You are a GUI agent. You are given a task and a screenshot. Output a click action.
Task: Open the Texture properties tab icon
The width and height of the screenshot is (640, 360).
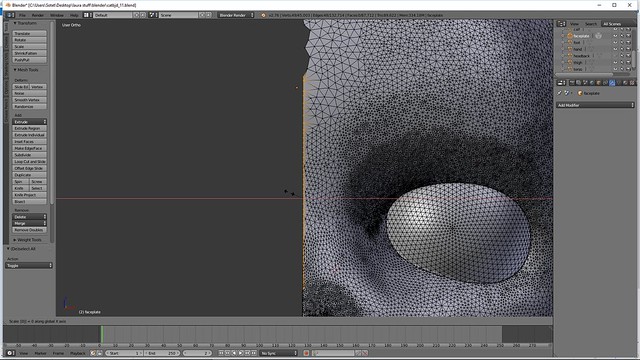click(631, 83)
